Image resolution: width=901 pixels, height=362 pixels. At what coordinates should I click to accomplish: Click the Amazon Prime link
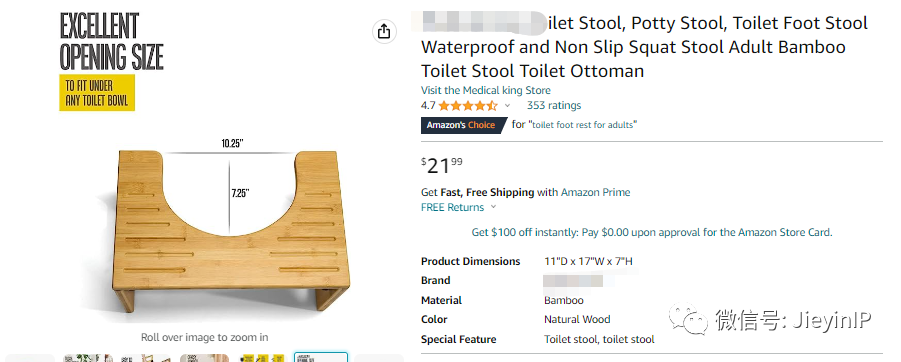[x=595, y=192]
